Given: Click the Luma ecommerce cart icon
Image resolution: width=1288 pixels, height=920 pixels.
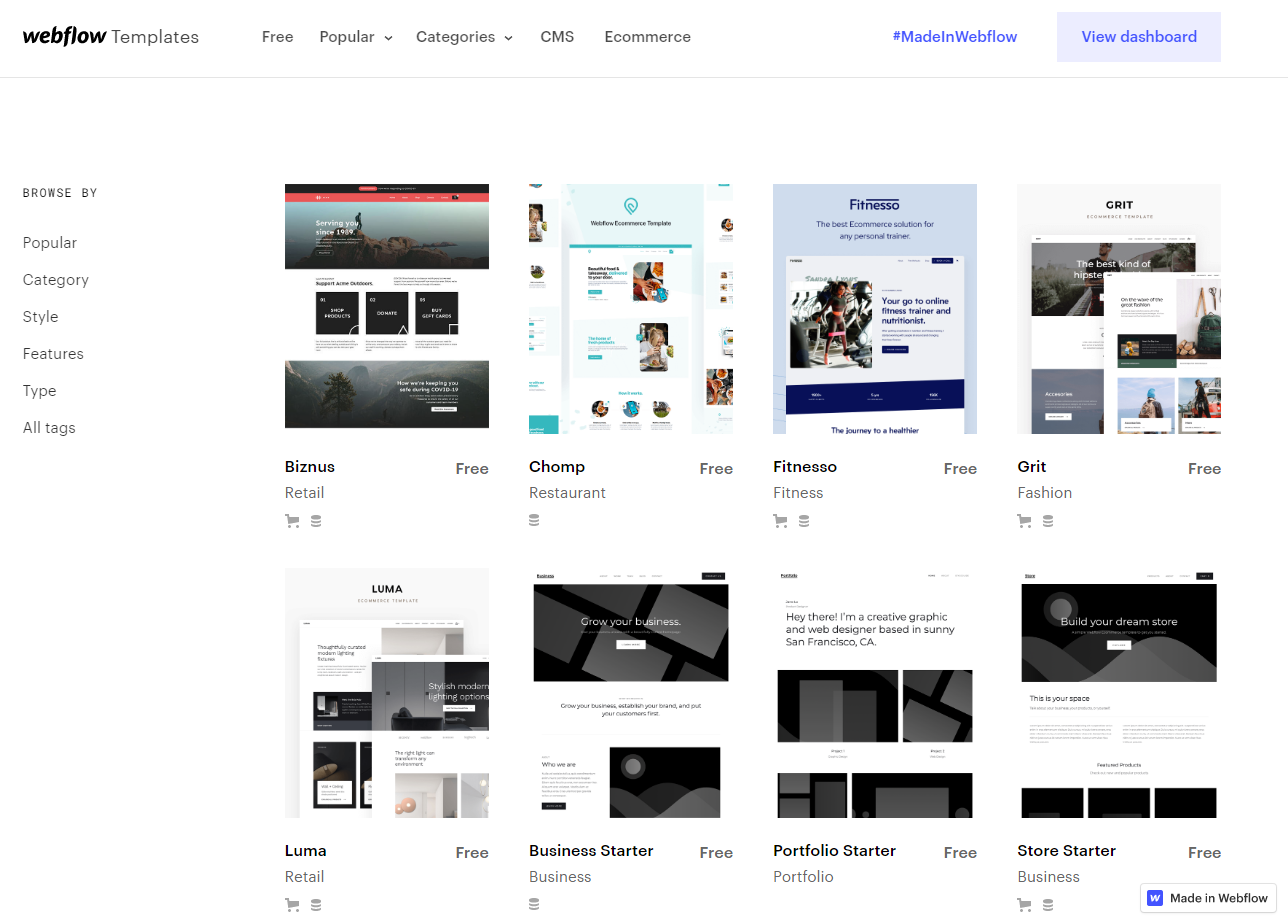Looking at the screenshot, I should pyautogui.click(x=292, y=904).
